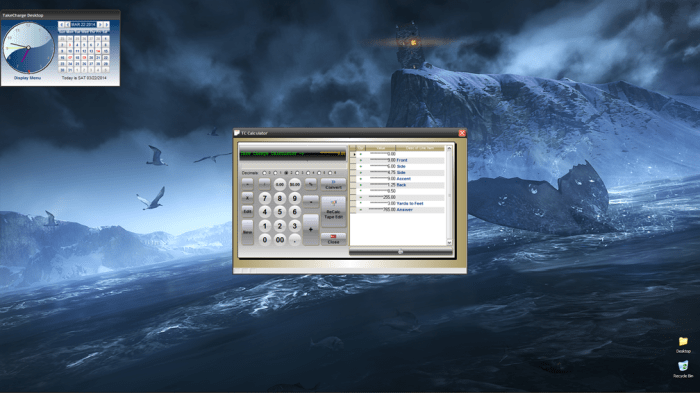
Task: Click the Close button with red icon
Action: pyautogui.click(x=333, y=239)
